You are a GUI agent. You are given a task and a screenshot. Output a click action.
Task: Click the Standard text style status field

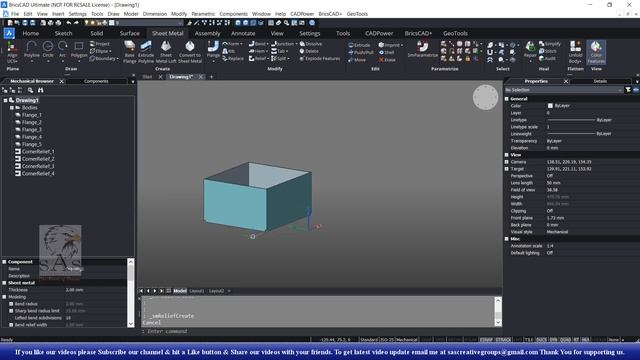pyautogui.click(x=369, y=340)
